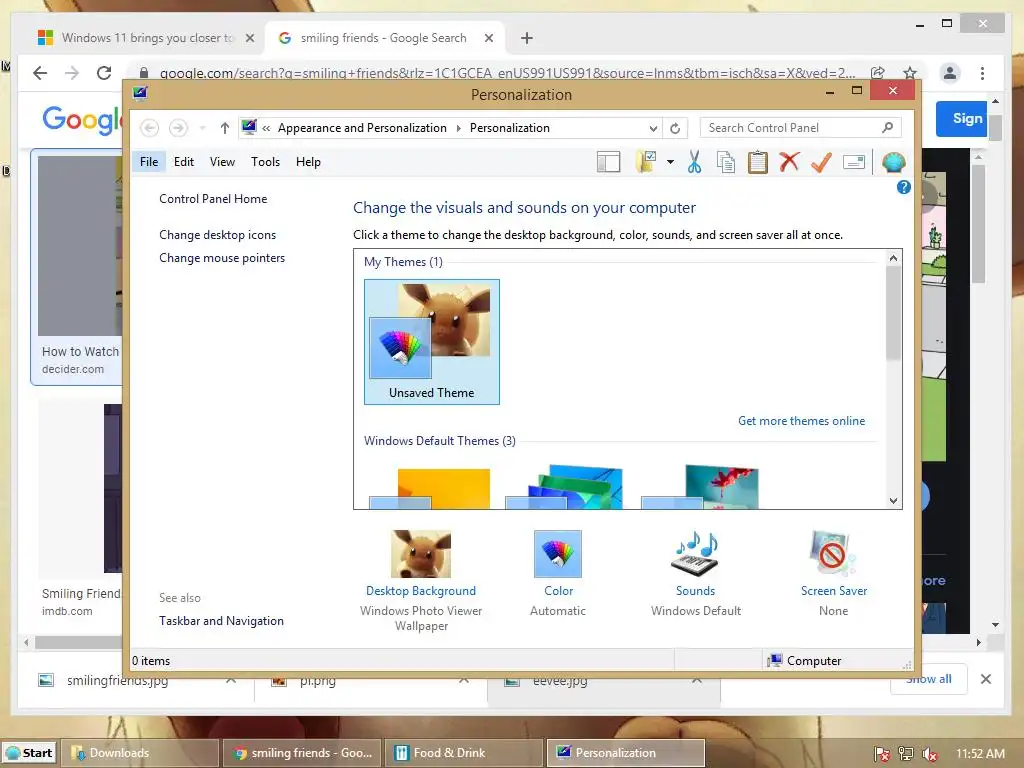Screen dimensions: 1024x768
Task: Select the red flower Windows default theme
Action: point(700,487)
